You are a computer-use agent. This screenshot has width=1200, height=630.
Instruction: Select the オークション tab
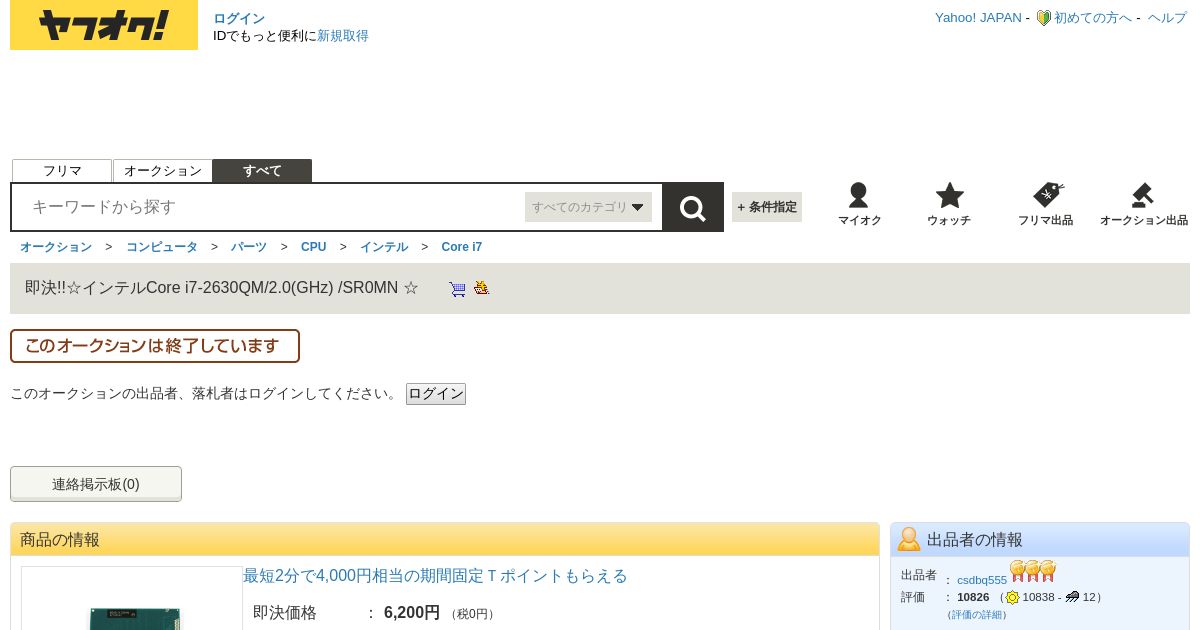tap(163, 171)
